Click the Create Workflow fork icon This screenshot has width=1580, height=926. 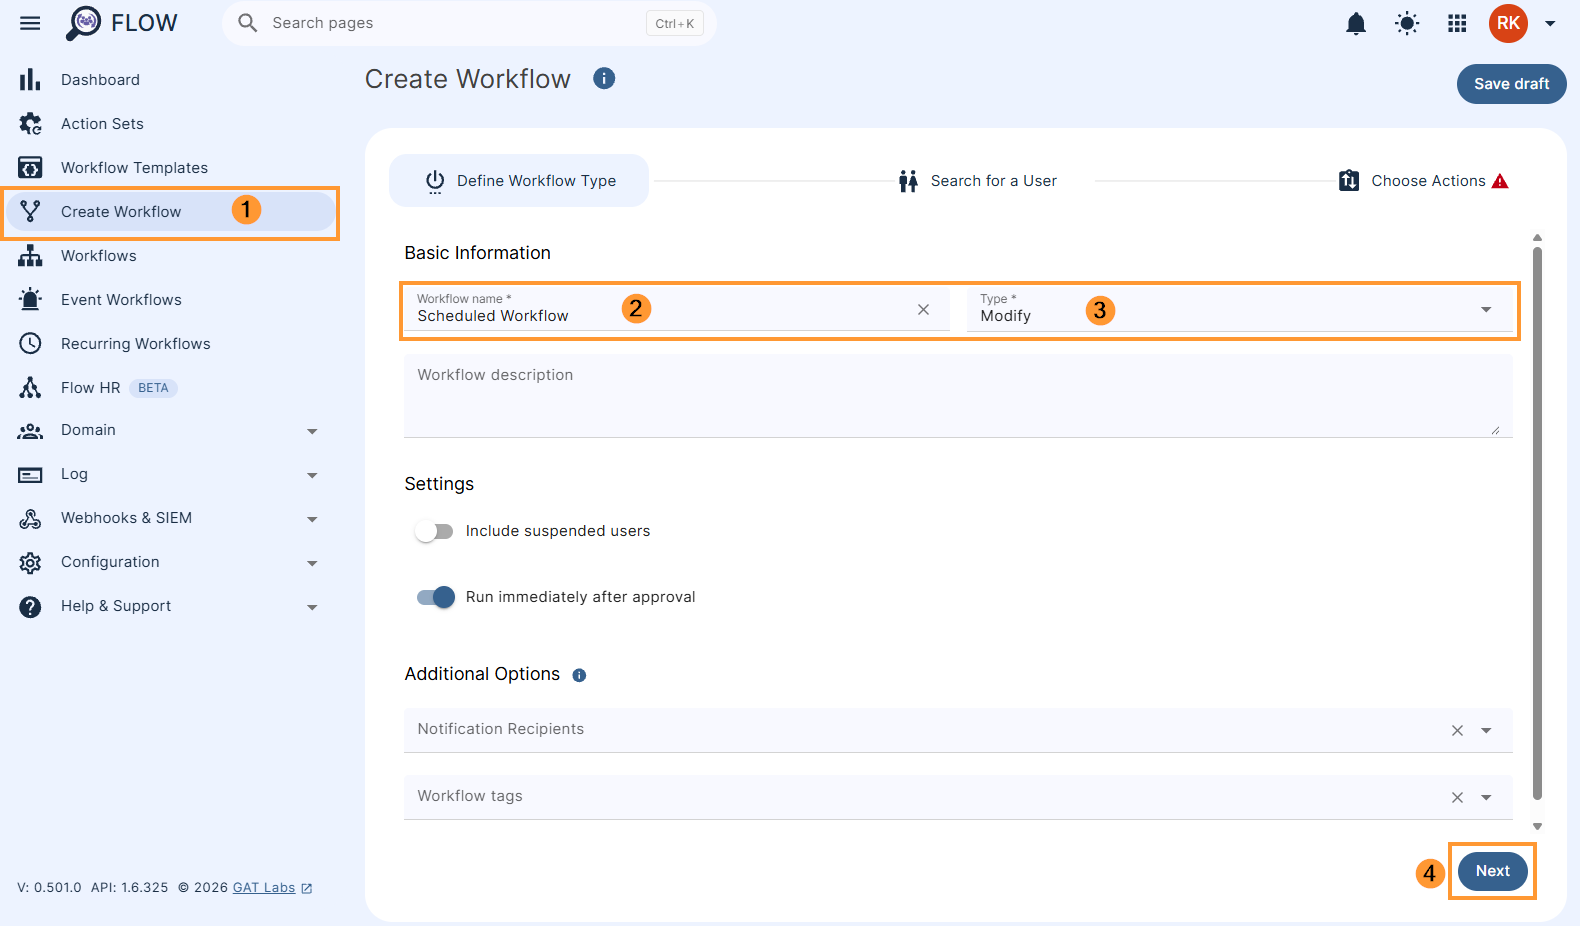[x=30, y=212]
